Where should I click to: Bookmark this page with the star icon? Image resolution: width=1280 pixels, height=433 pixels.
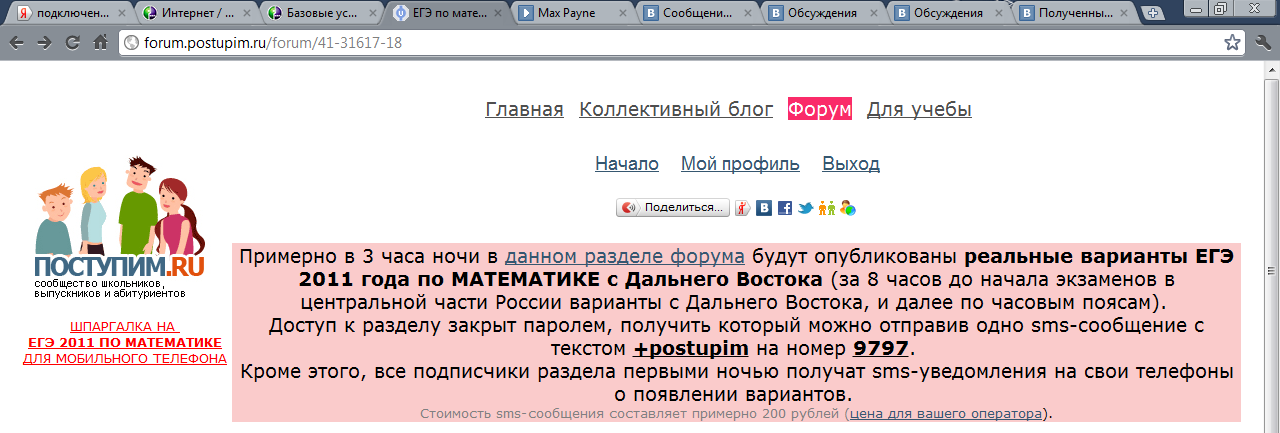(x=1233, y=43)
